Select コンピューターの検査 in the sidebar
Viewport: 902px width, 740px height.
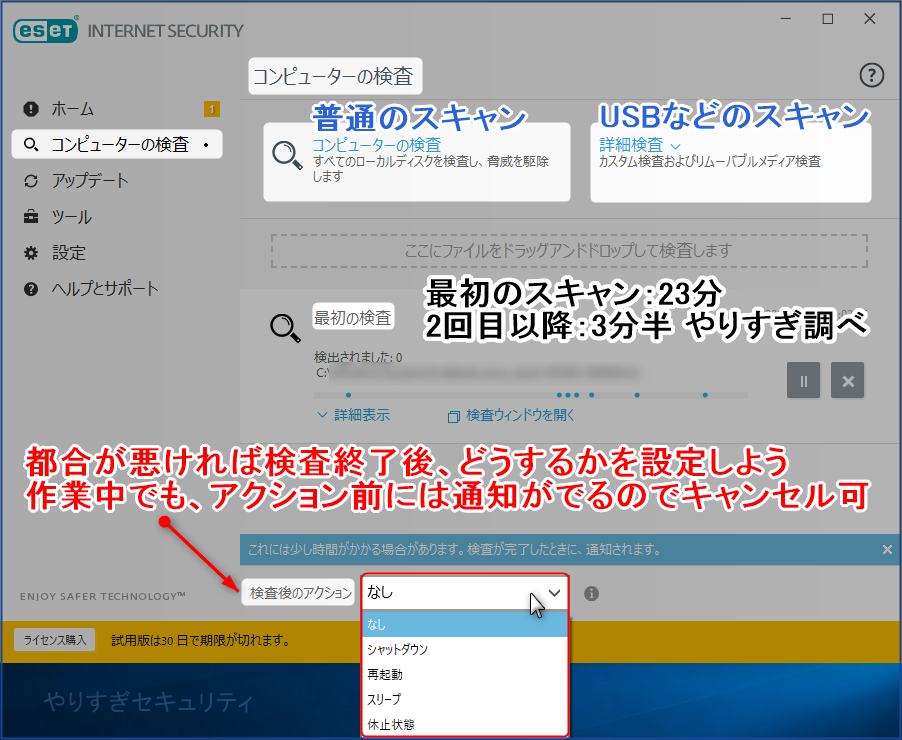[x=117, y=144]
